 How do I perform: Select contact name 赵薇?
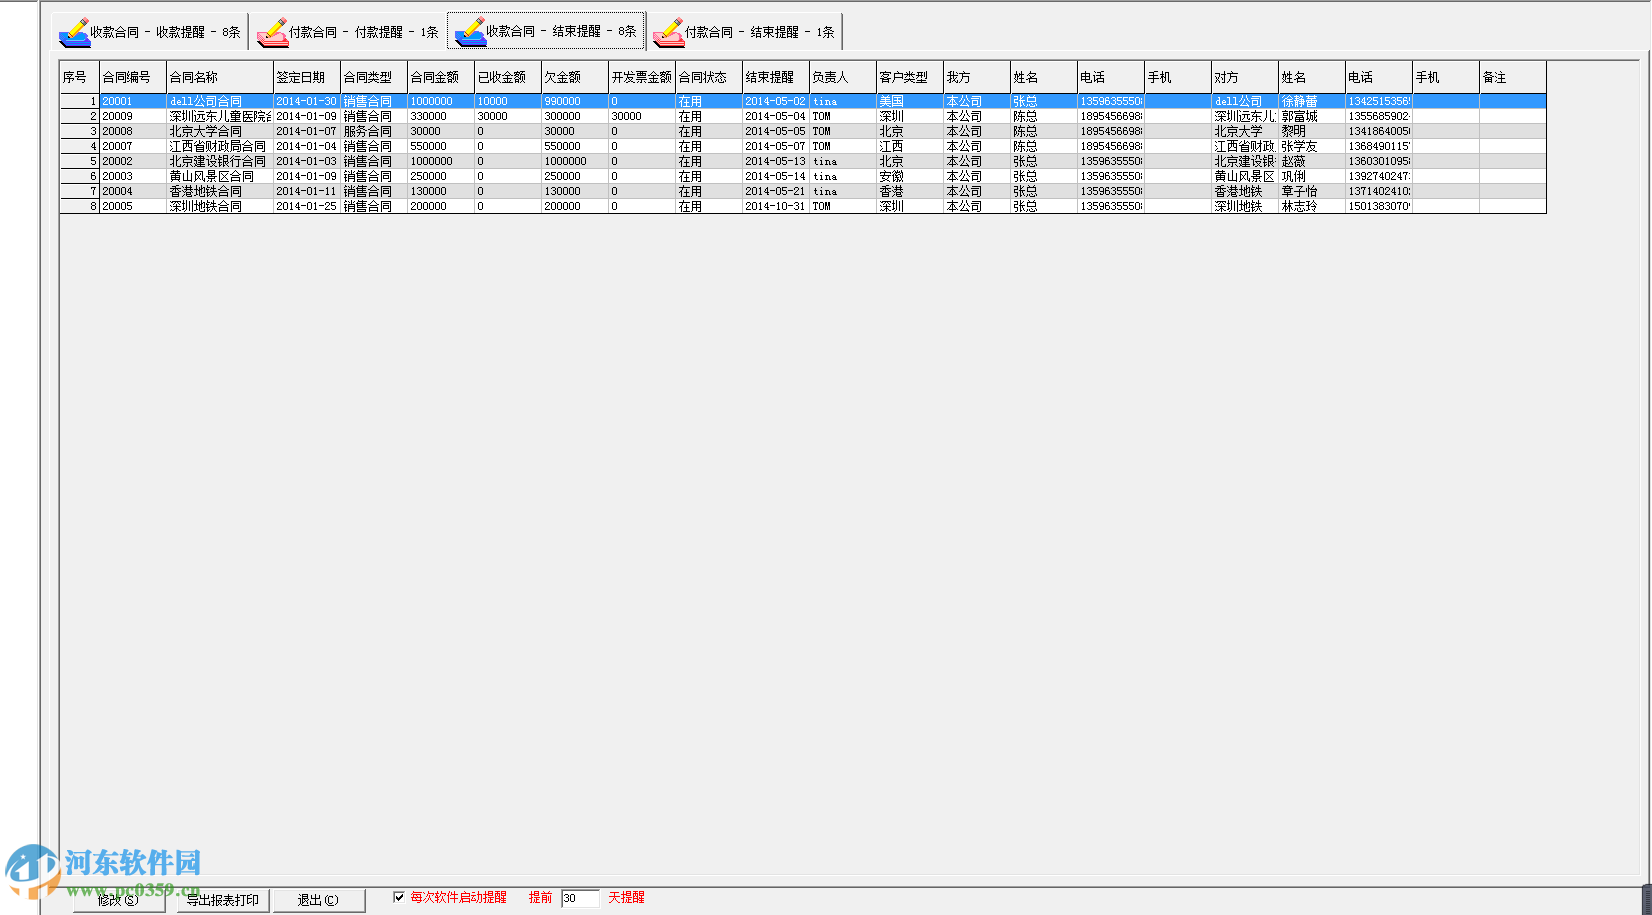(1312, 161)
